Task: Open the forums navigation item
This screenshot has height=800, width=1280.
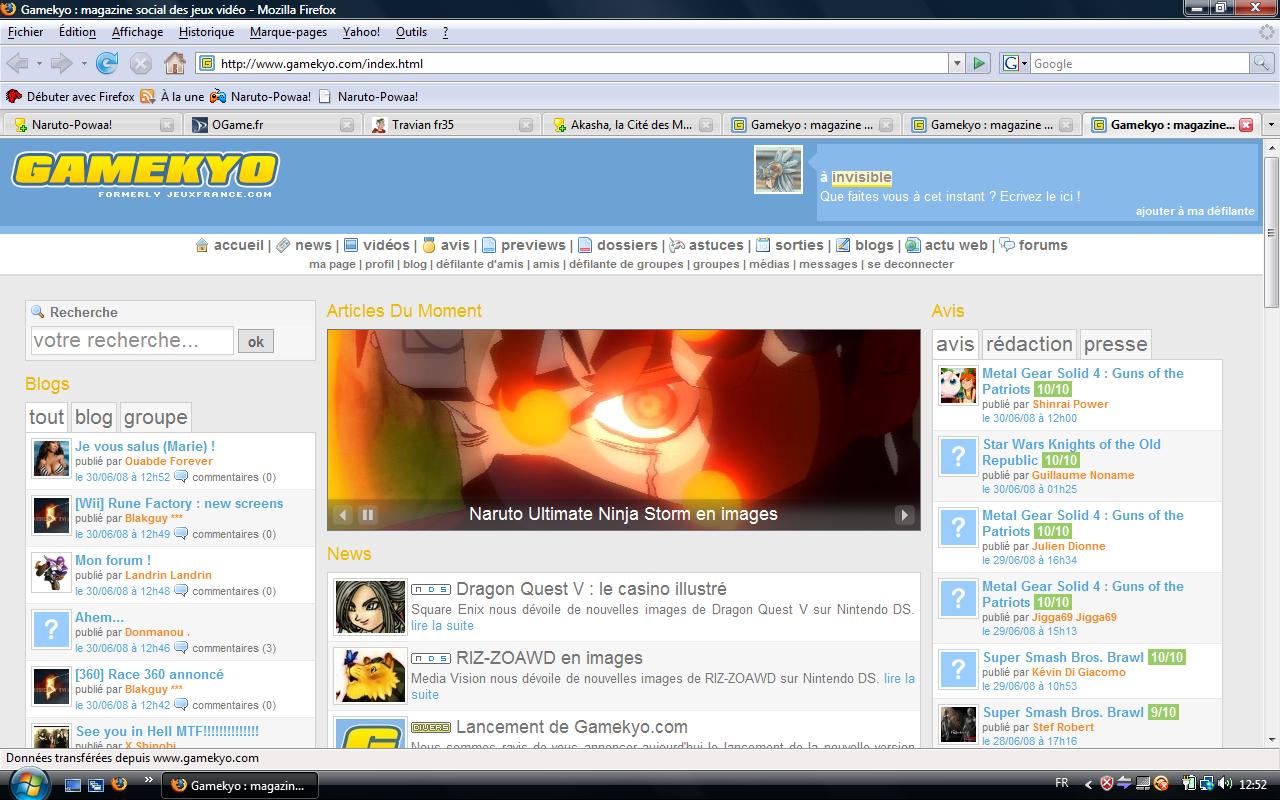Action: coord(1033,245)
